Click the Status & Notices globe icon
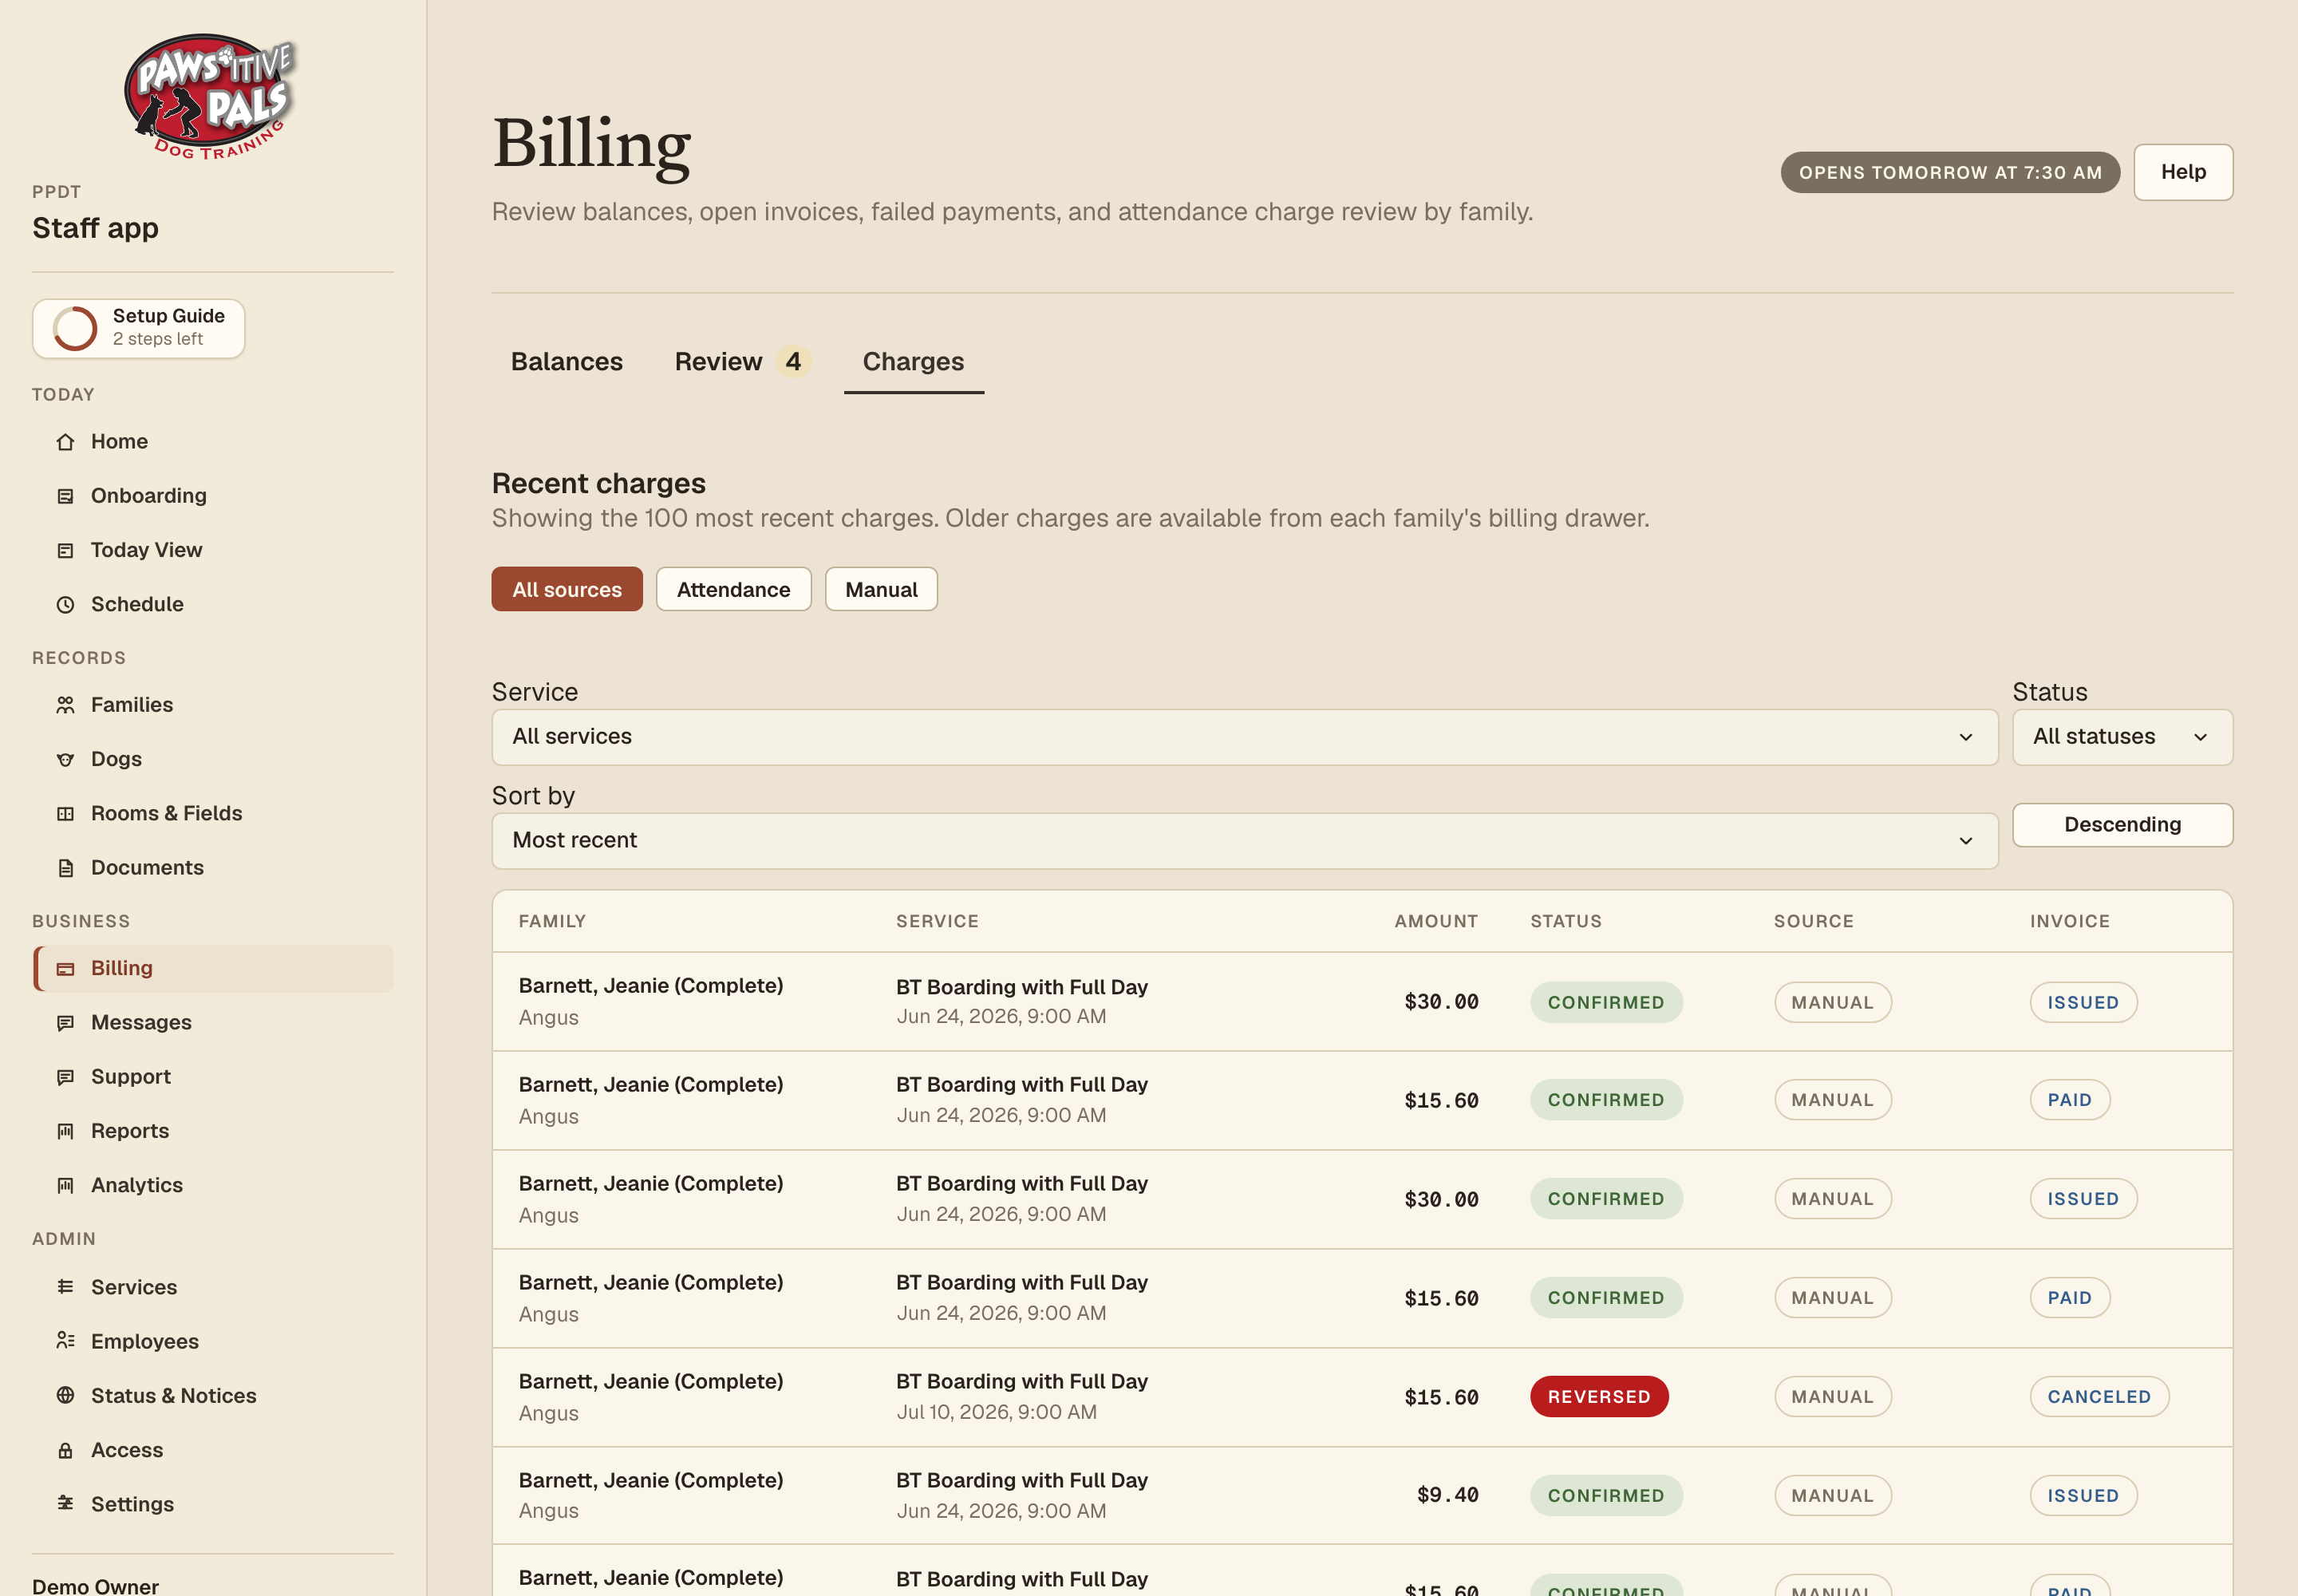 click(65, 1395)
